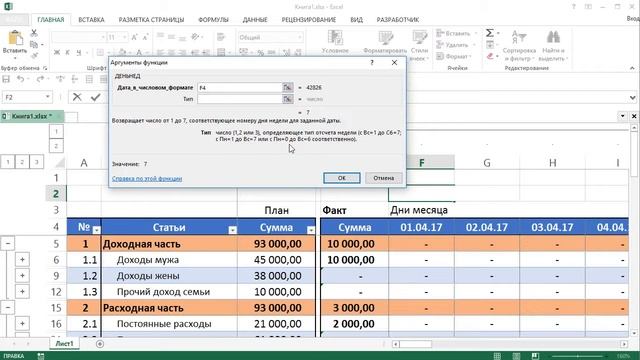Open the Name Box dropdown arrow
Screen dimensions: 640x360
(x=48, y=97)
